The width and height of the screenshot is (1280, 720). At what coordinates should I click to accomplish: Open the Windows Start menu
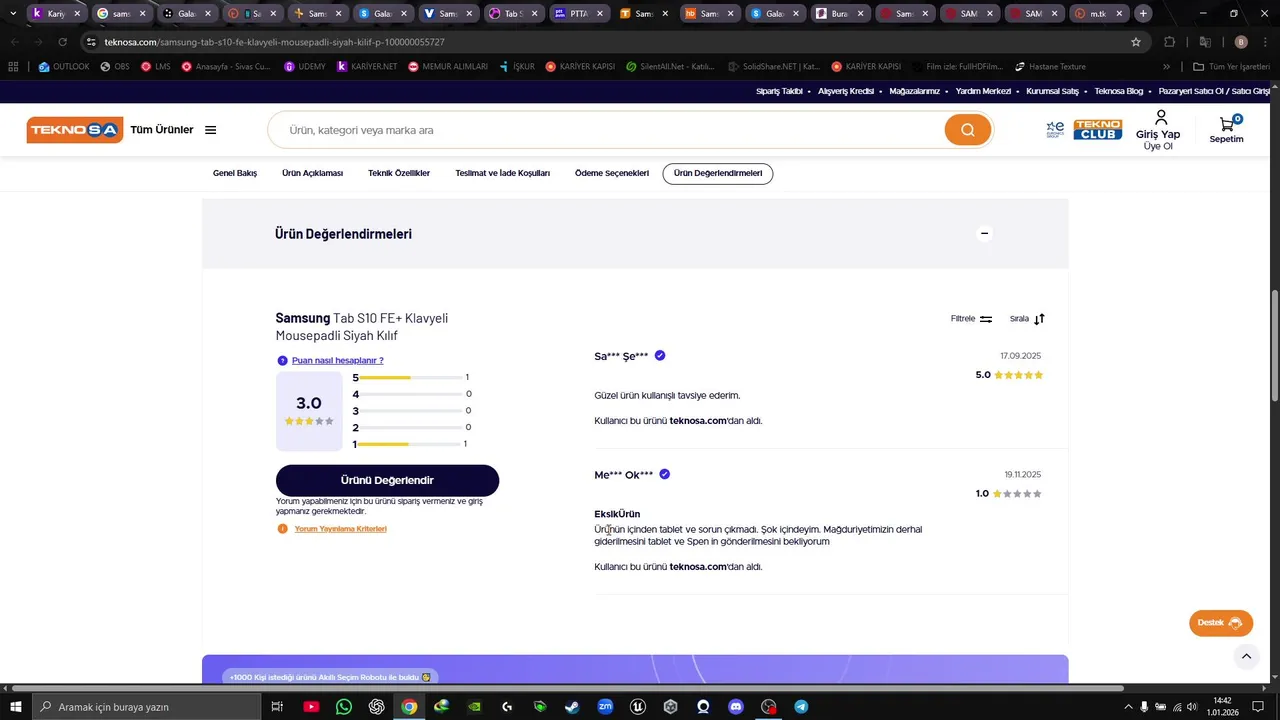[x=16, y=707]
